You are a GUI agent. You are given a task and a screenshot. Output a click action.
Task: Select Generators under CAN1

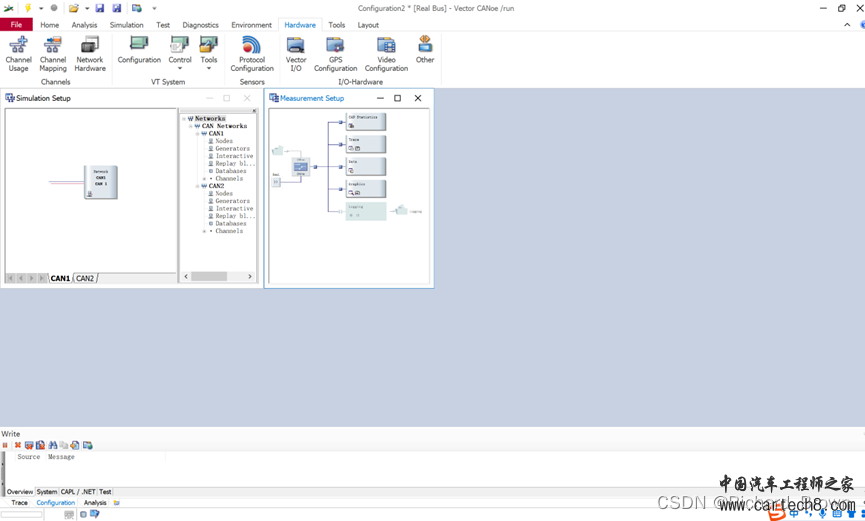[232, 148]
